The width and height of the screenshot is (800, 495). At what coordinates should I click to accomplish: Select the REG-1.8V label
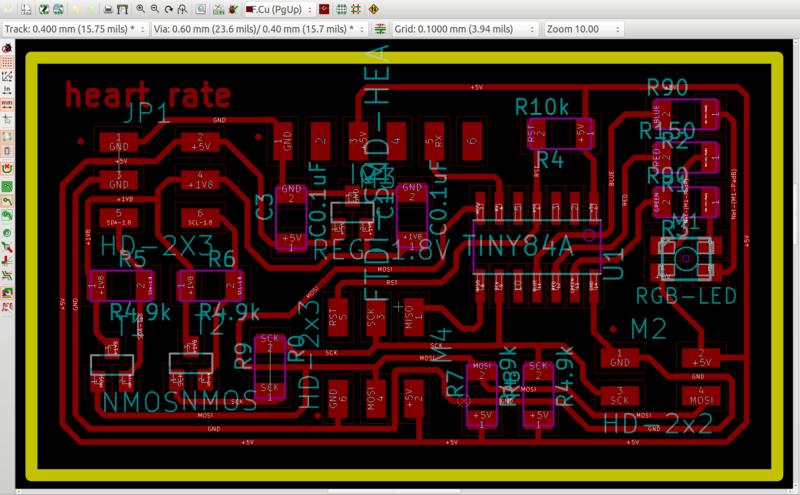point(381,250)
